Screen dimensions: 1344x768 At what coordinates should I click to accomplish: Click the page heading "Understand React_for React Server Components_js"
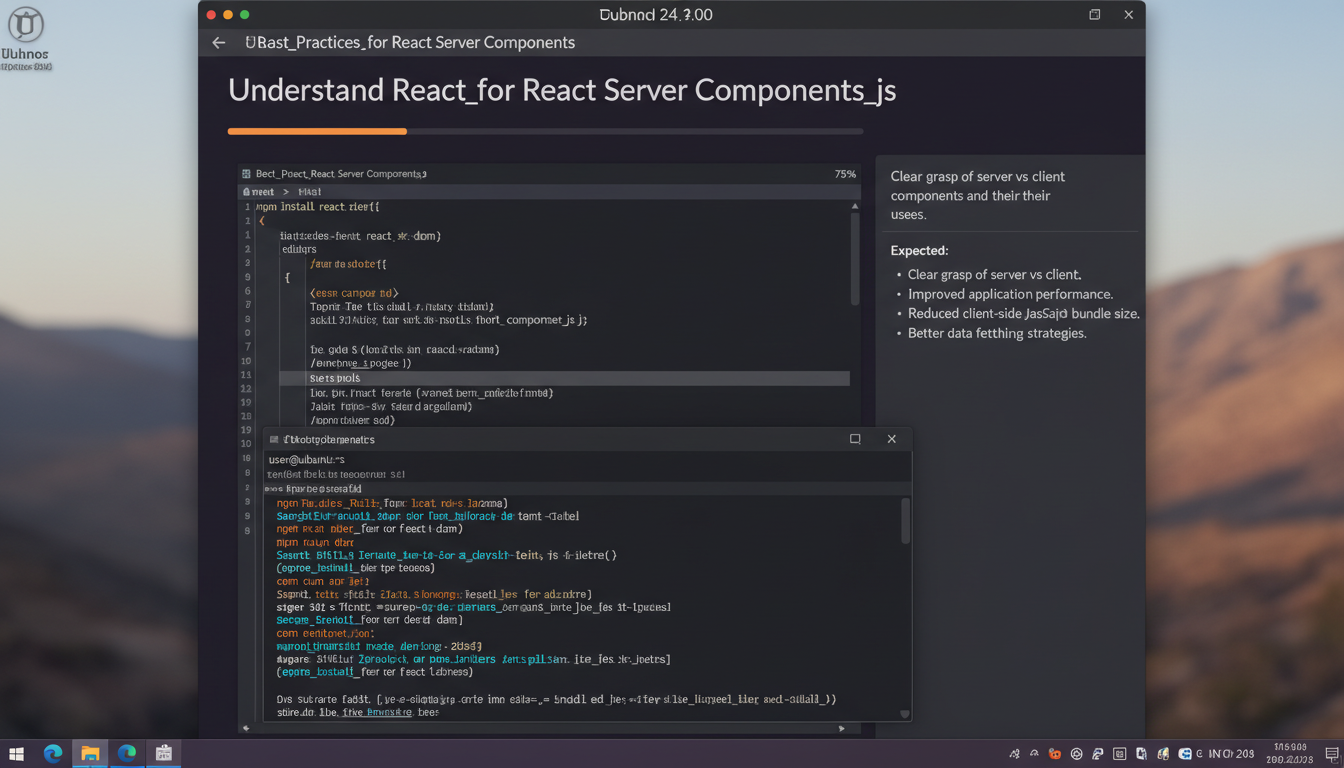pyautogui.click(x=562, y=90)
